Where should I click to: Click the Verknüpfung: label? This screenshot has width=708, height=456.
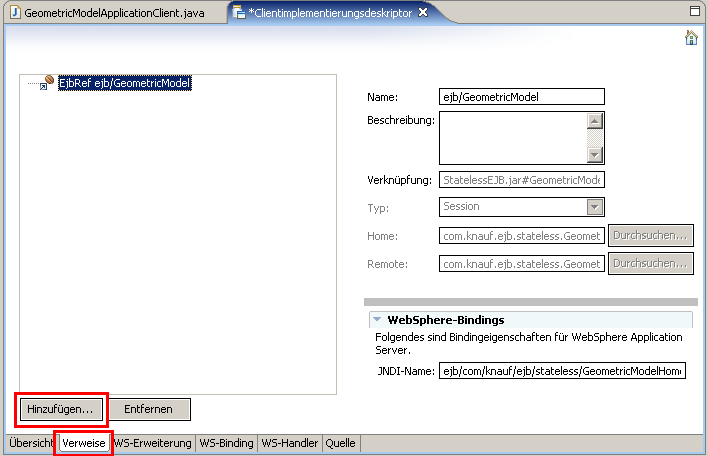pos(399,180)
